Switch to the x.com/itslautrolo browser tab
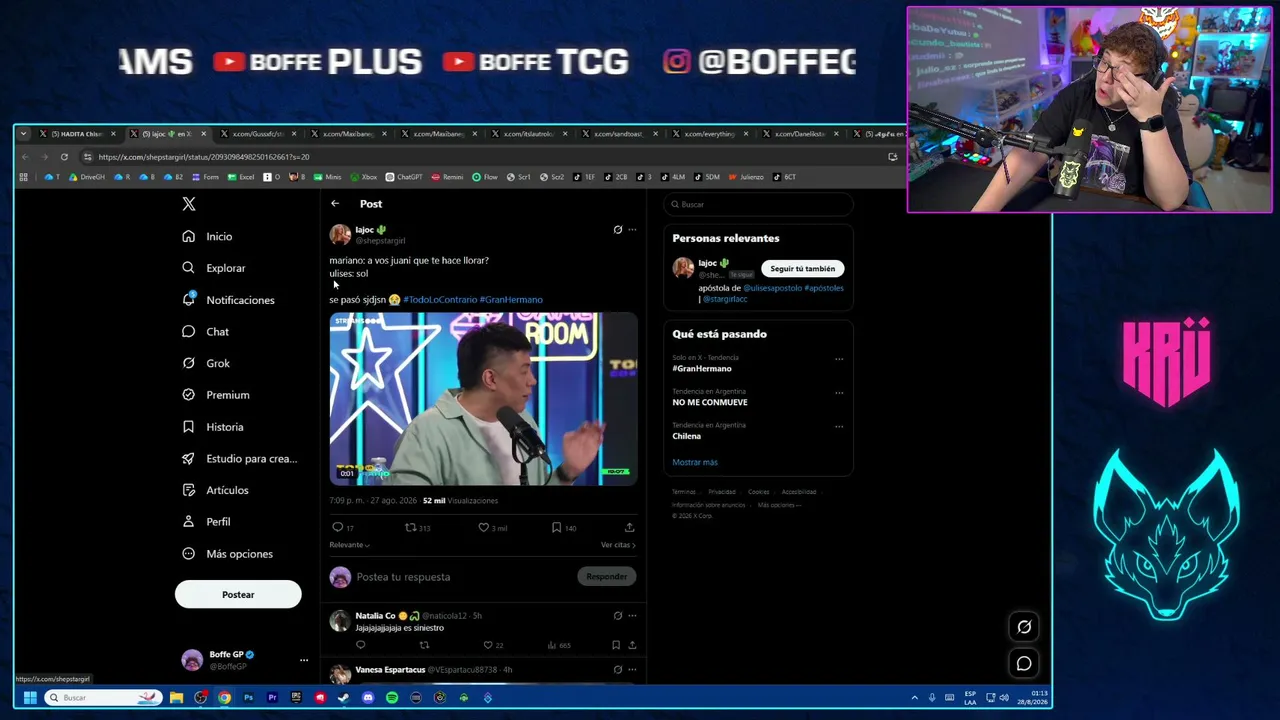 (x=528, y=134)
